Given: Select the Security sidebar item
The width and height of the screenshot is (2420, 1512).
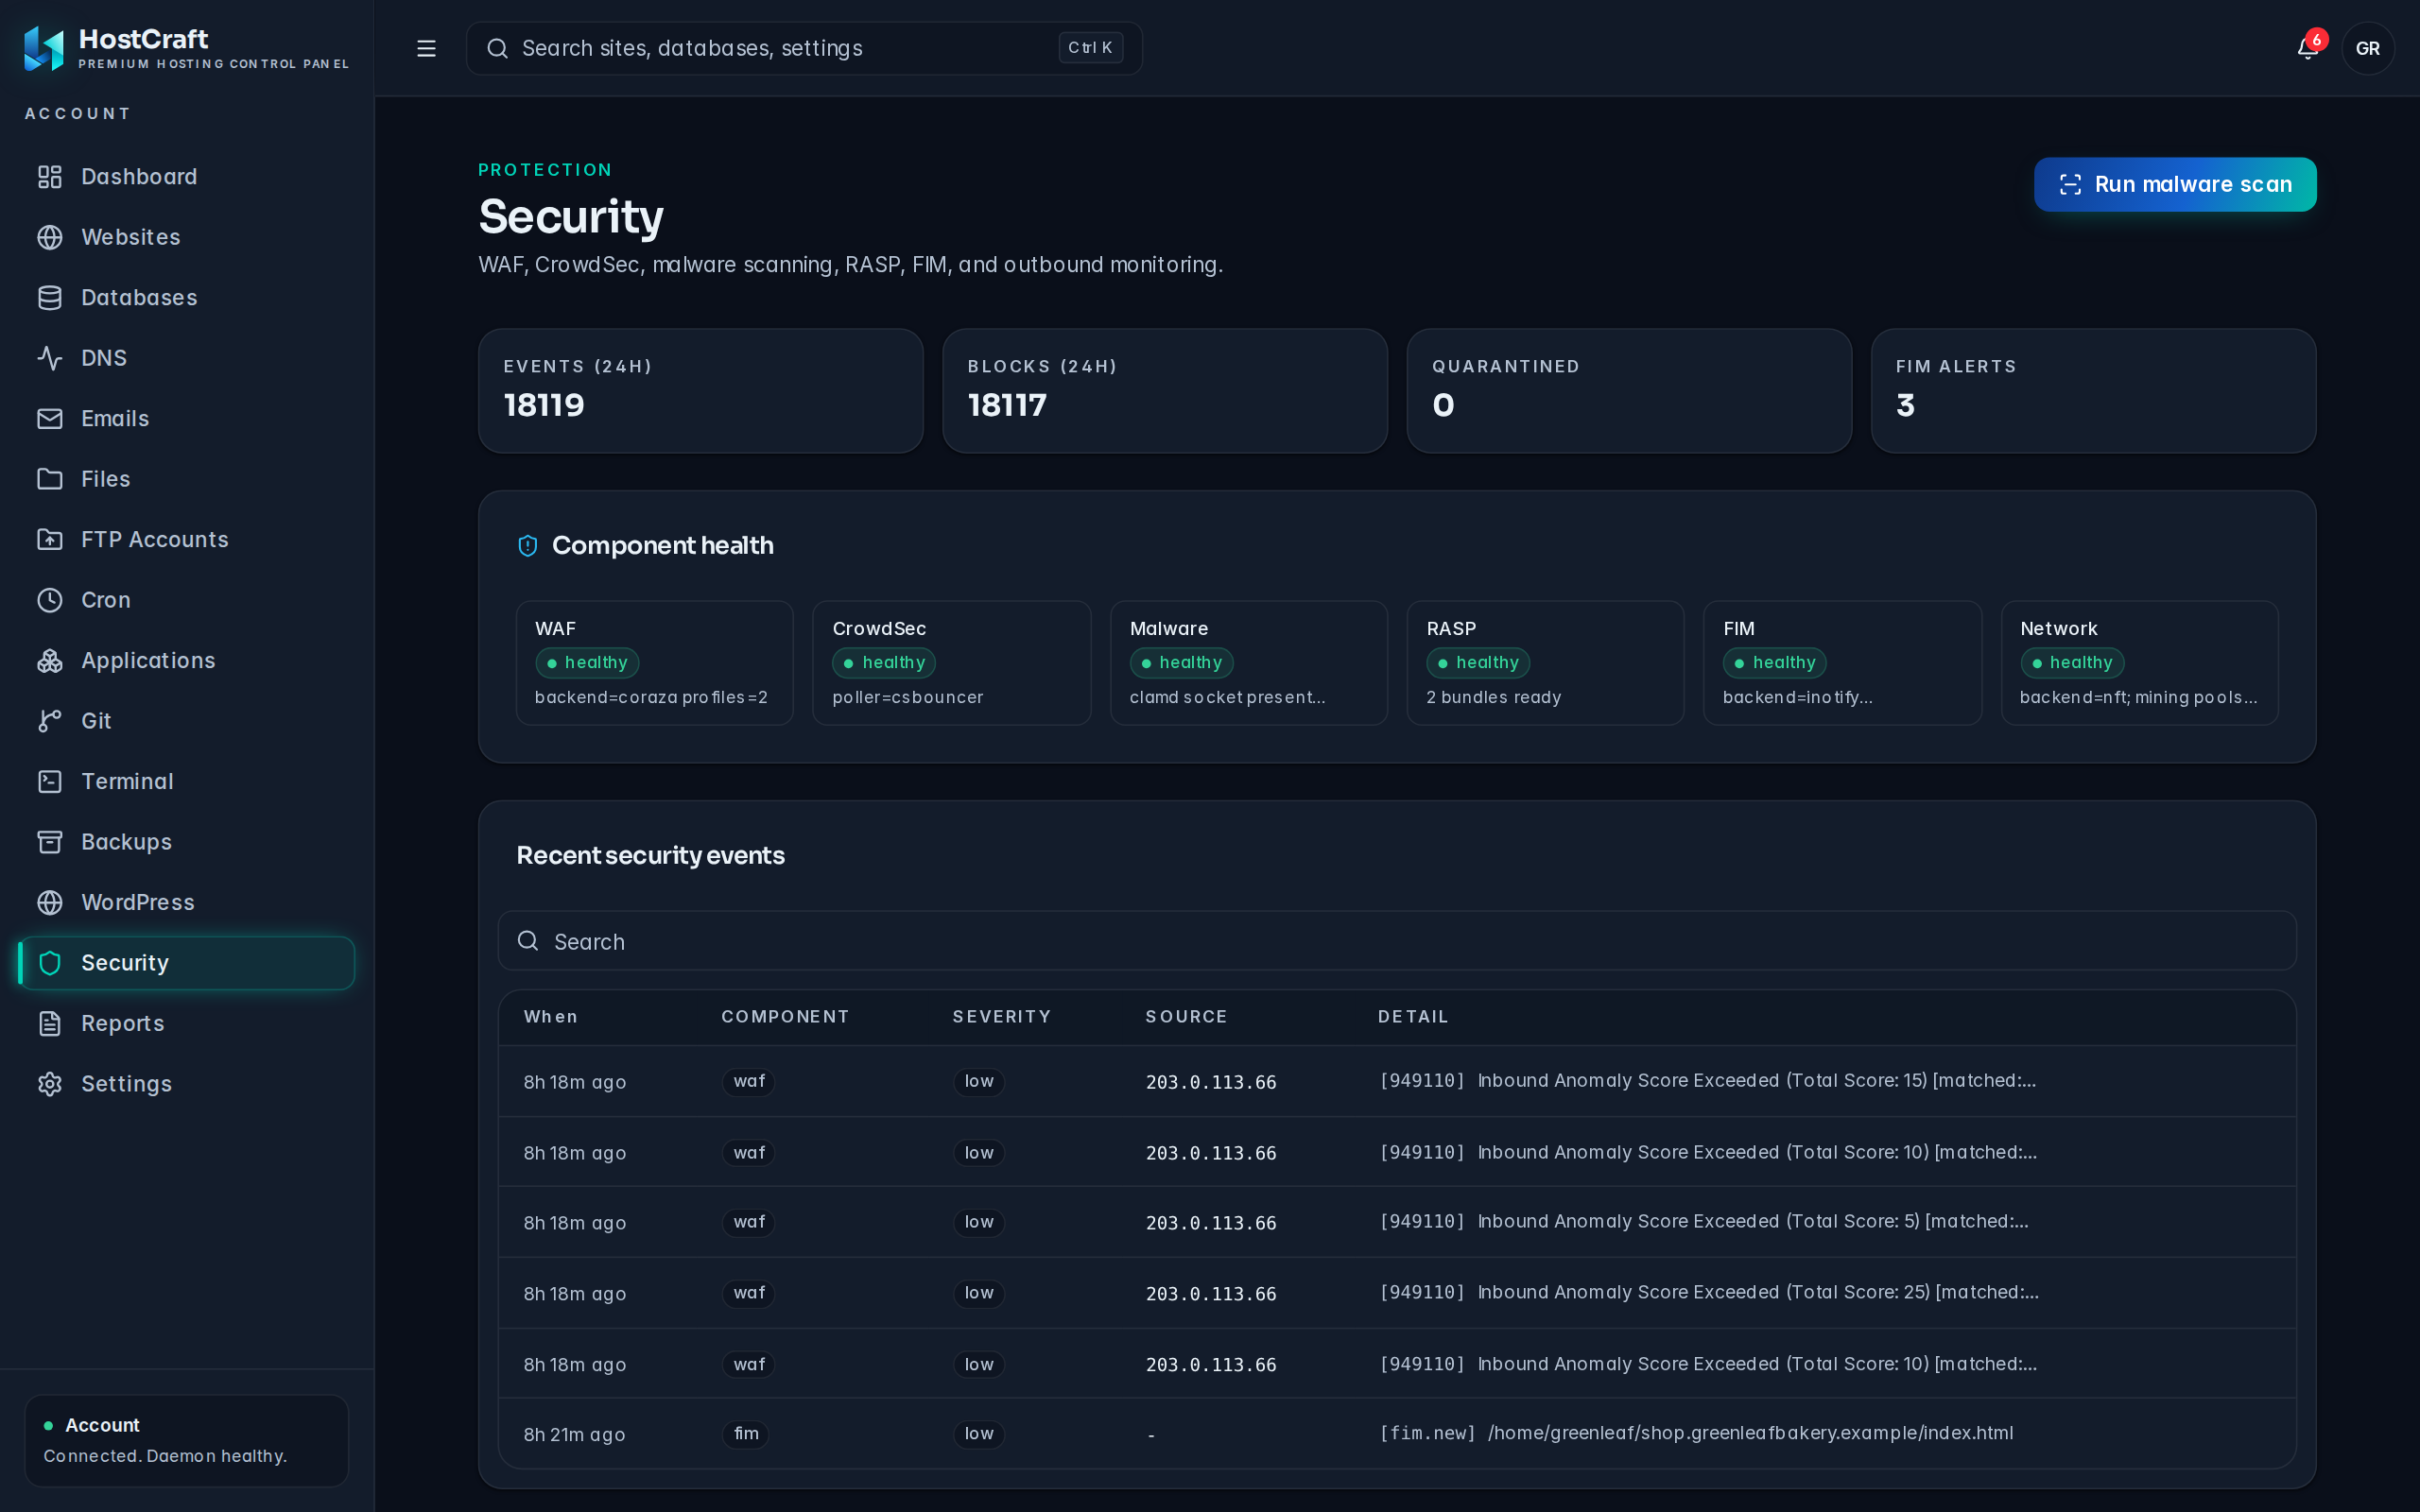Looking at the screenshot, I should pos(186,963).
